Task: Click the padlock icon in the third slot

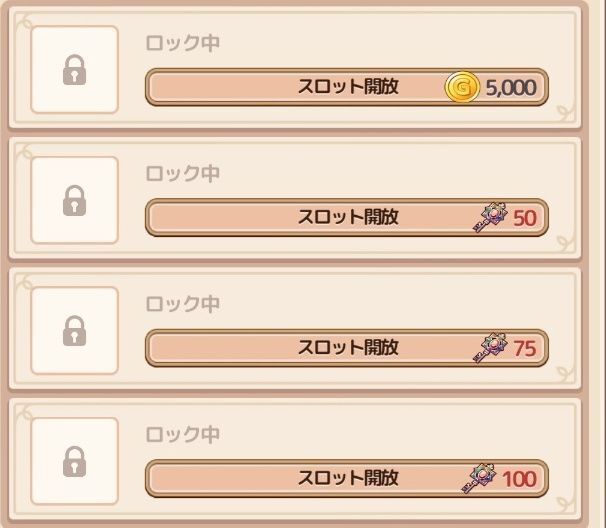Action: [x=74, y=331]
